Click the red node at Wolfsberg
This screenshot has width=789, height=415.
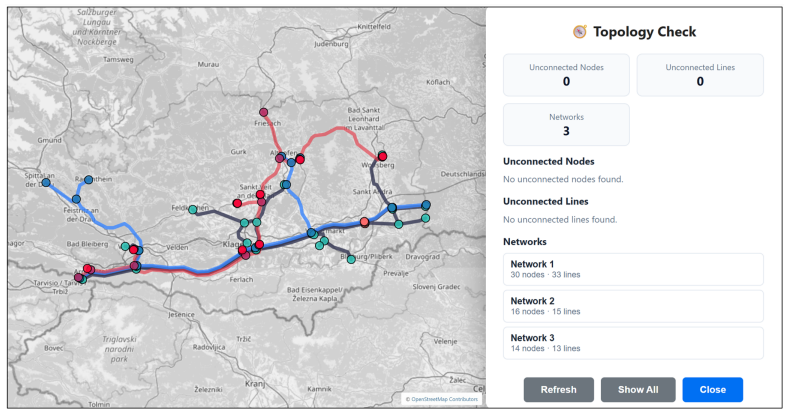(382, 156)
